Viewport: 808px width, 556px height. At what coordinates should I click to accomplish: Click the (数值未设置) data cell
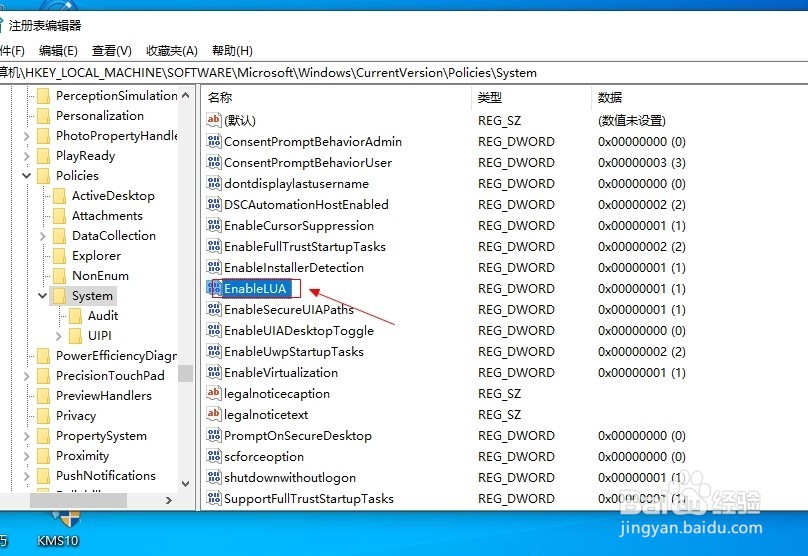(632, 121)
